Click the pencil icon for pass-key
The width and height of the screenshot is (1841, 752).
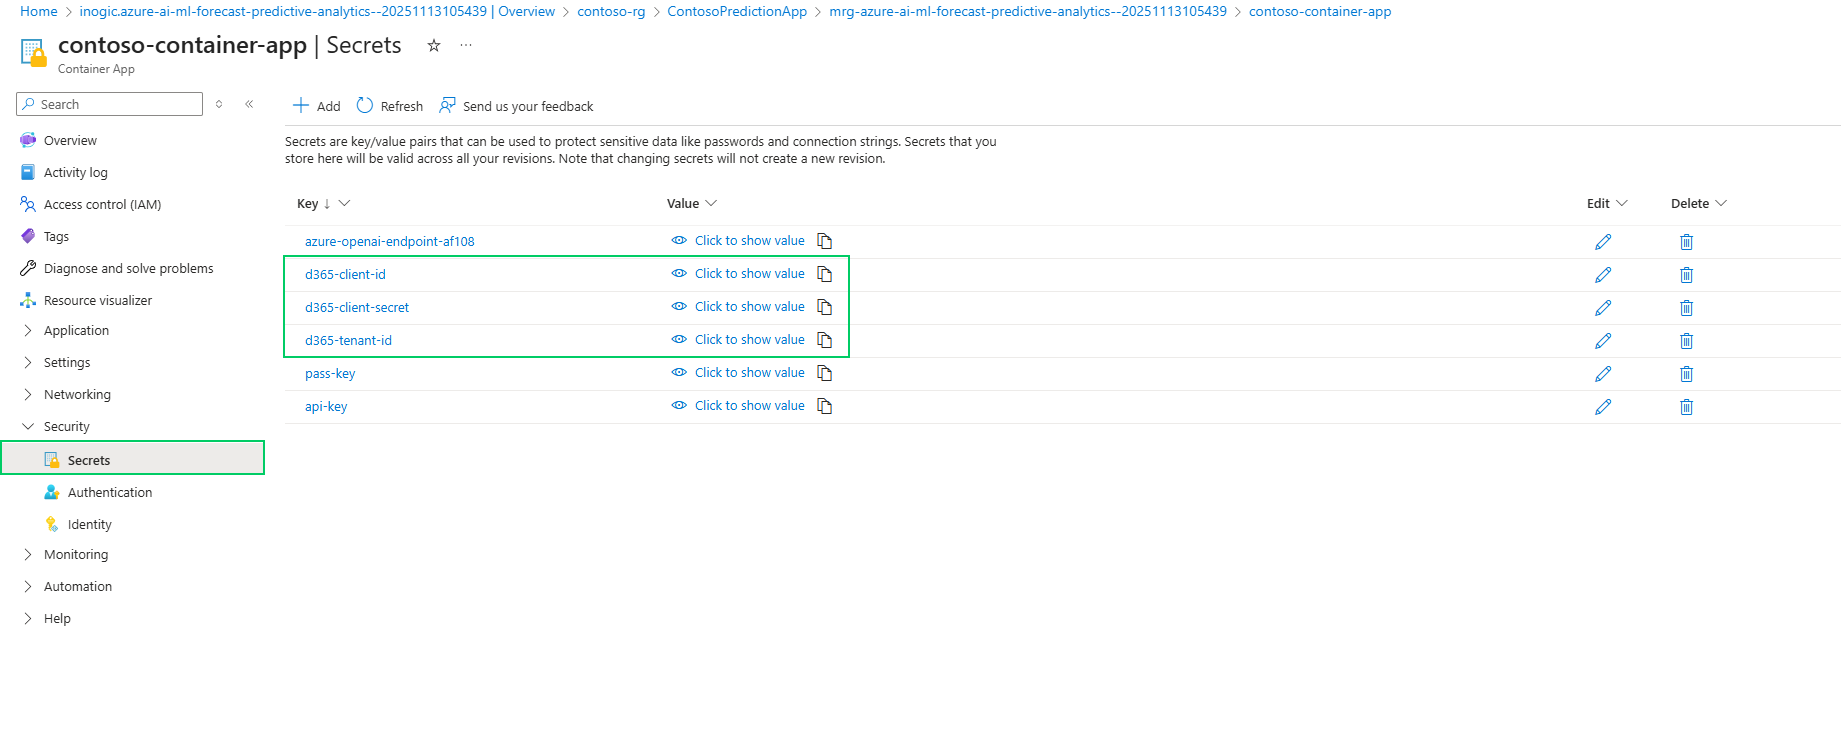1602,374
